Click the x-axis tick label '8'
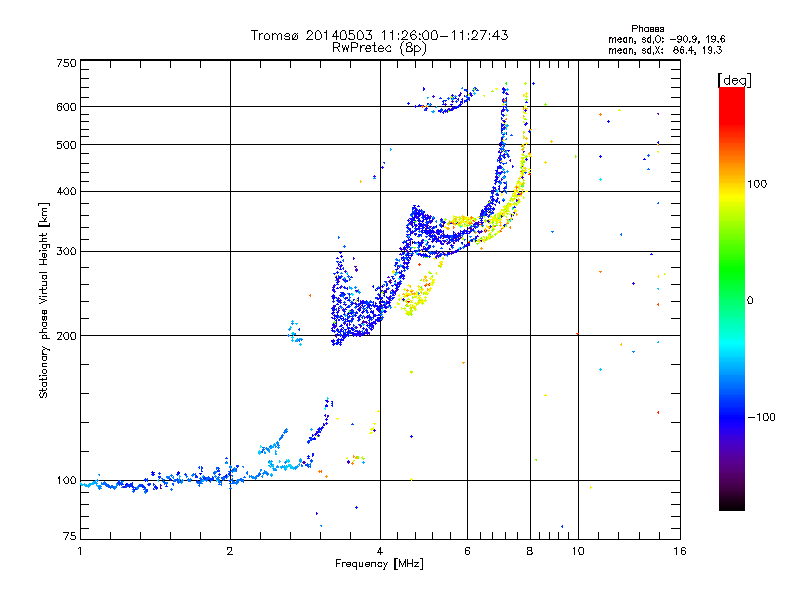 tap(530, 551)
